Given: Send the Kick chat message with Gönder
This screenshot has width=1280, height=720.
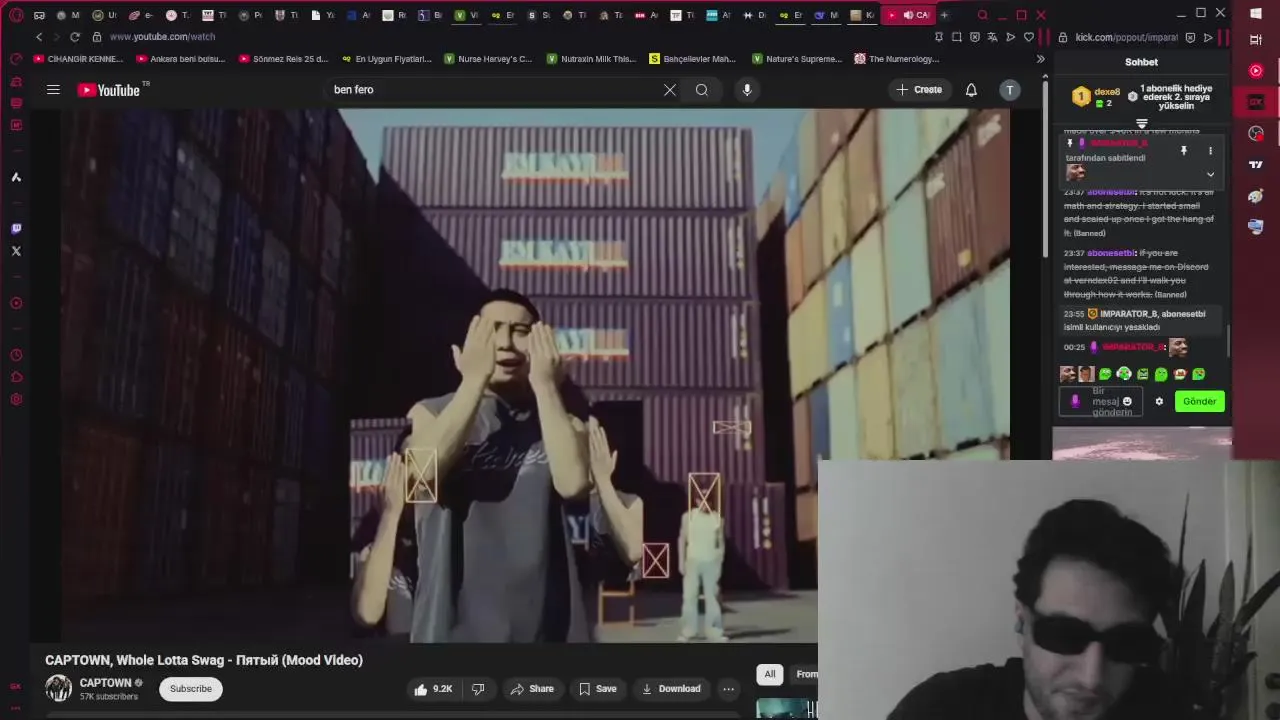Looking at the screenshot, I should pyautogui.click(x=1199, y=402).
